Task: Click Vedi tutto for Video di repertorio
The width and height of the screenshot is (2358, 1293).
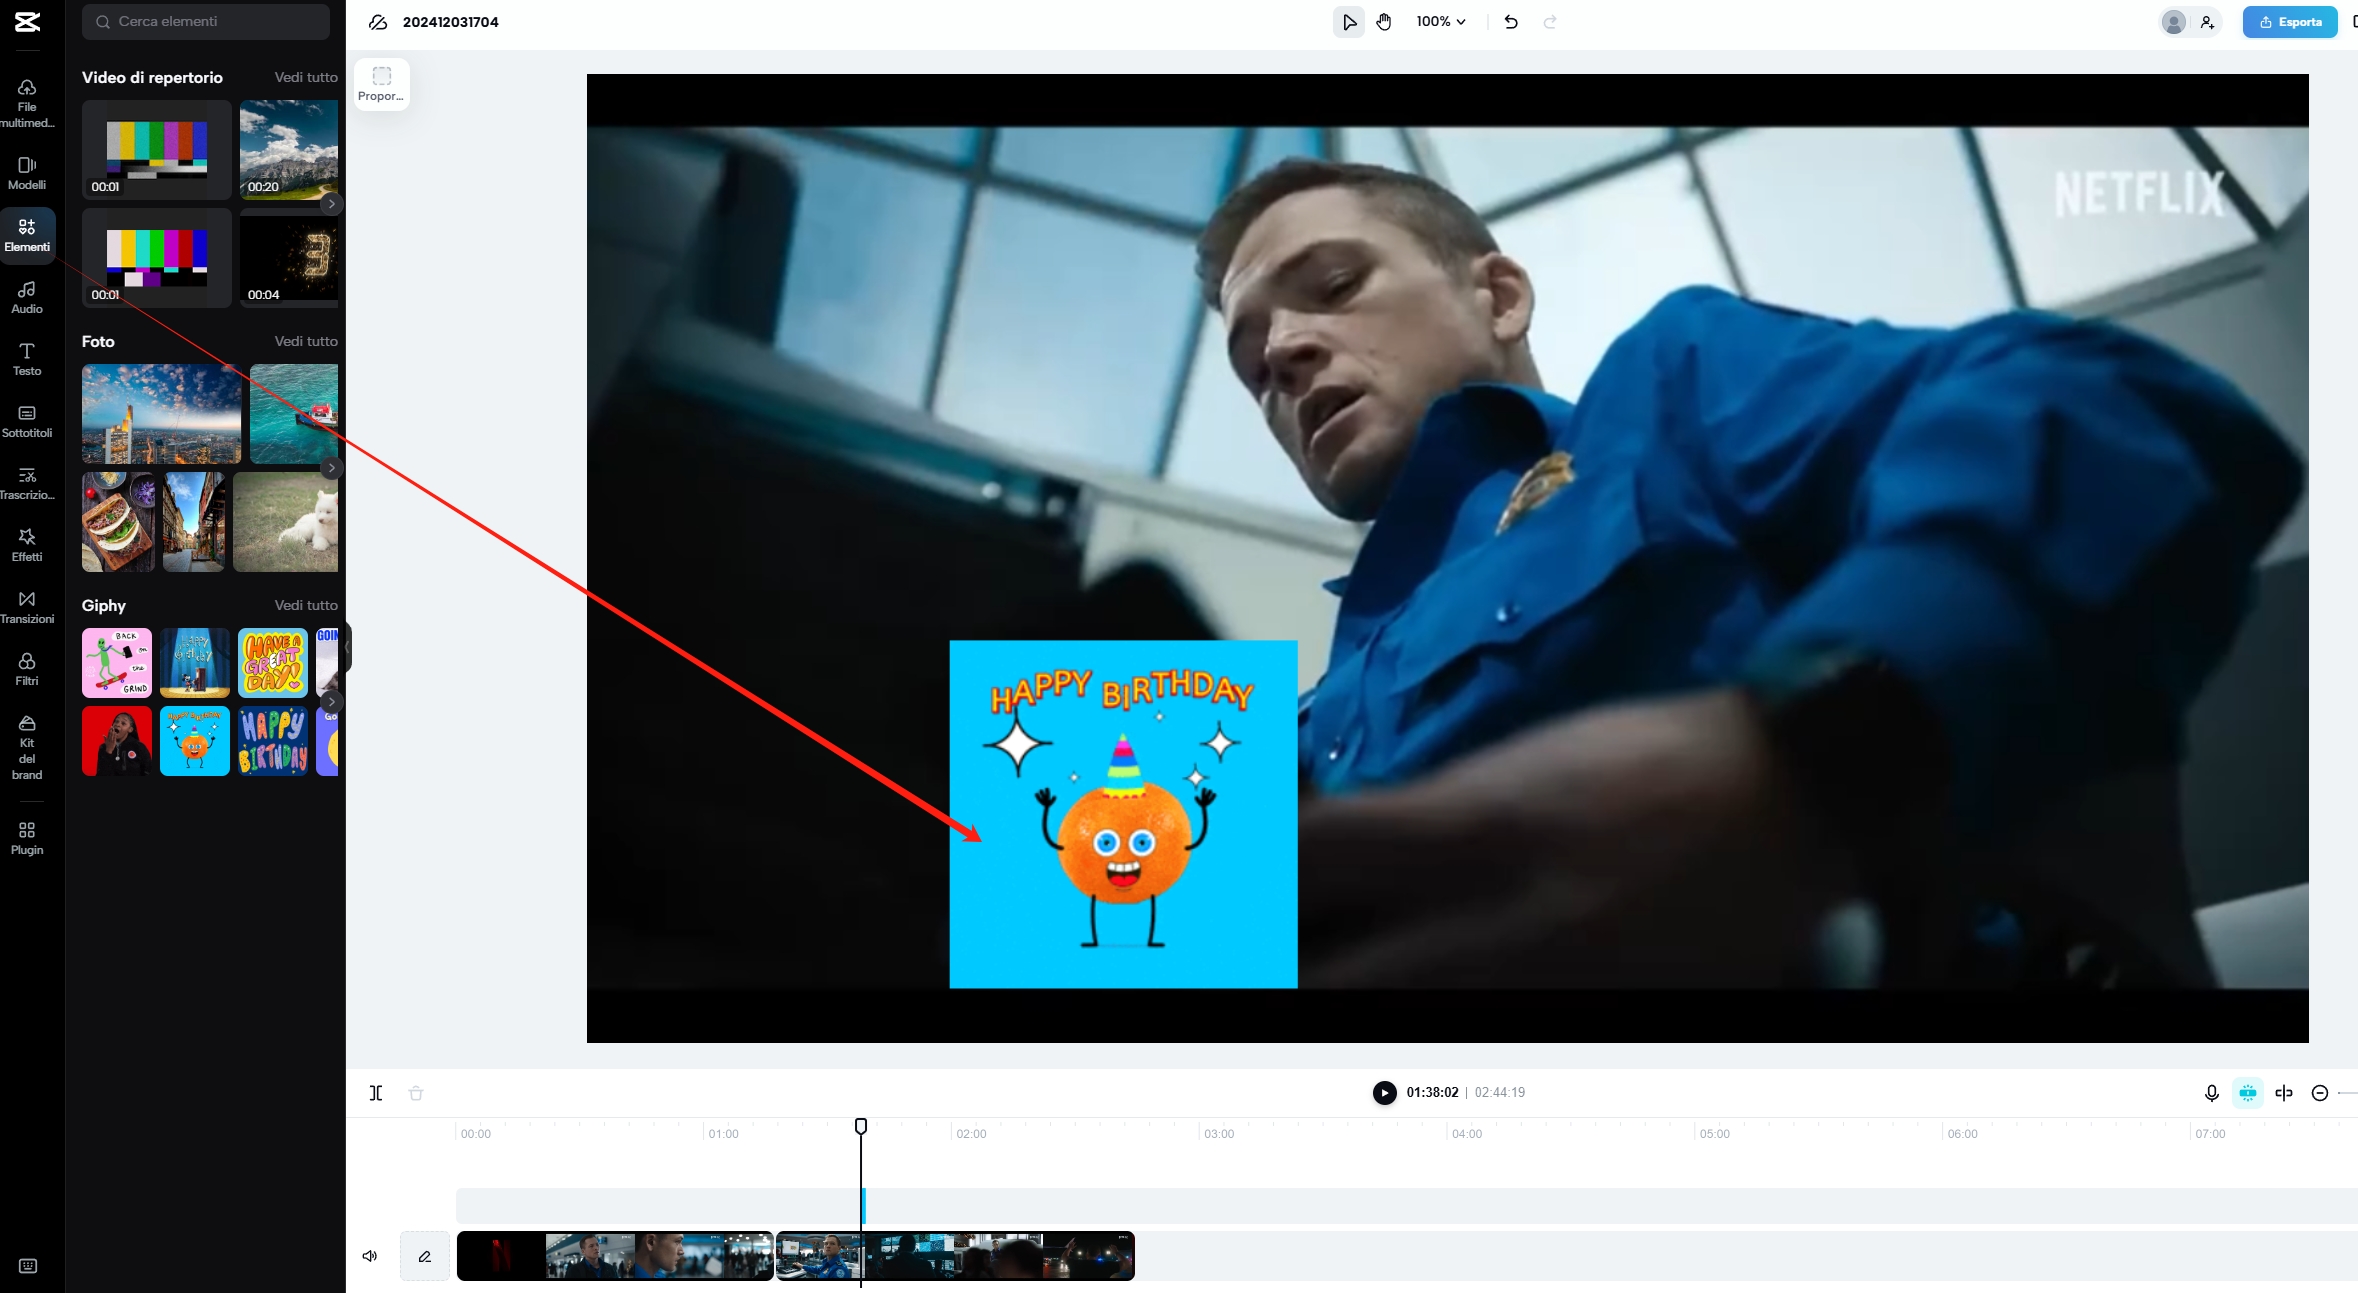Action: (306, 77)
